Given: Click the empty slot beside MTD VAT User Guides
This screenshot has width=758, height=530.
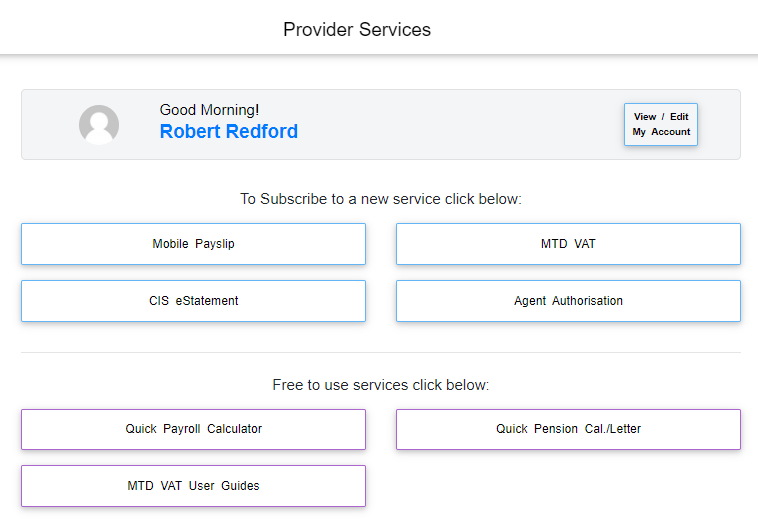Looking at the screenshot, I should (568, 486).
